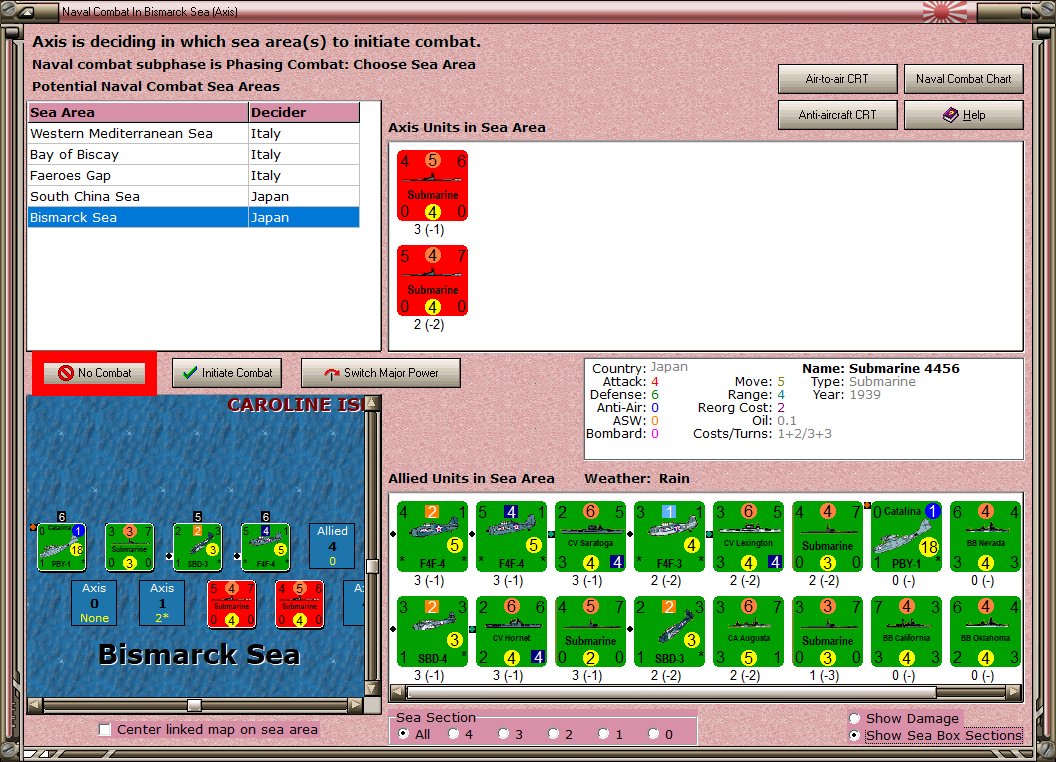The width and height of the screenshot is (1056, 762).
Task: Select the BB Nevada battleship unit
Action: click(x=985, y=536)
